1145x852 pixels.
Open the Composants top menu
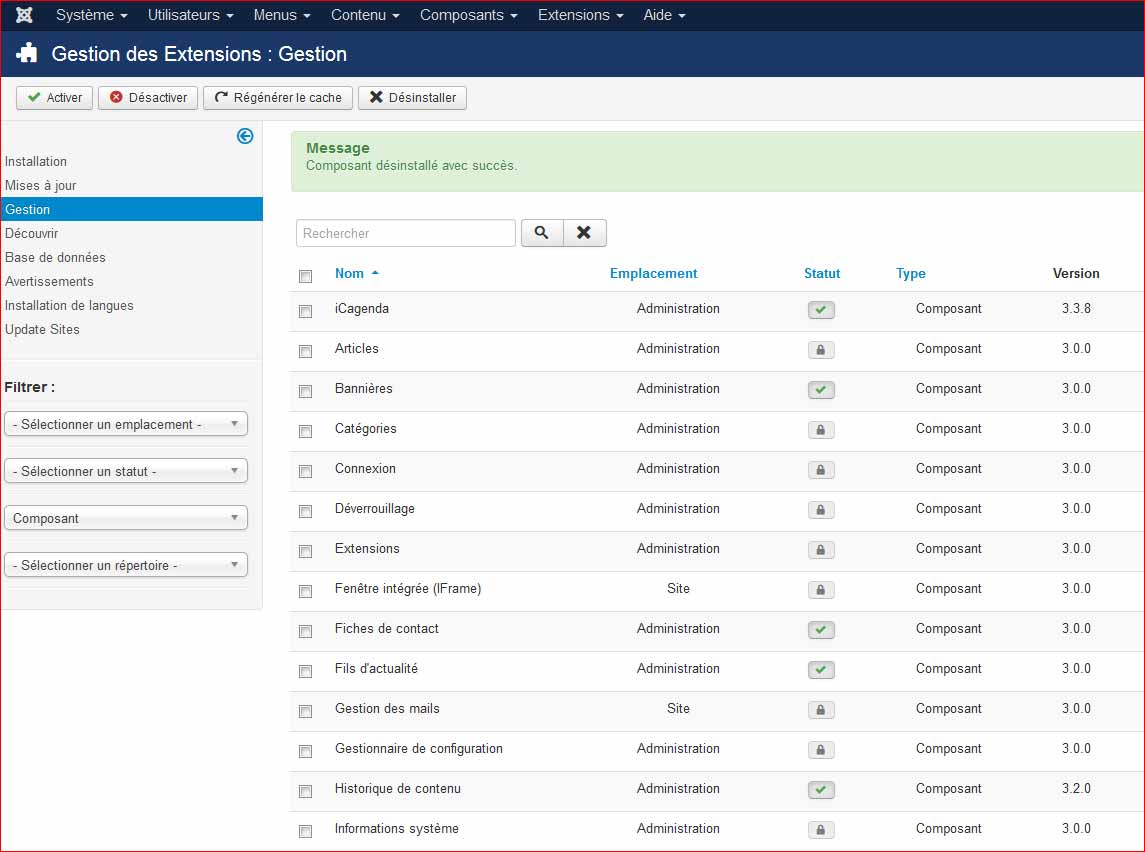(x=468, y=16)
